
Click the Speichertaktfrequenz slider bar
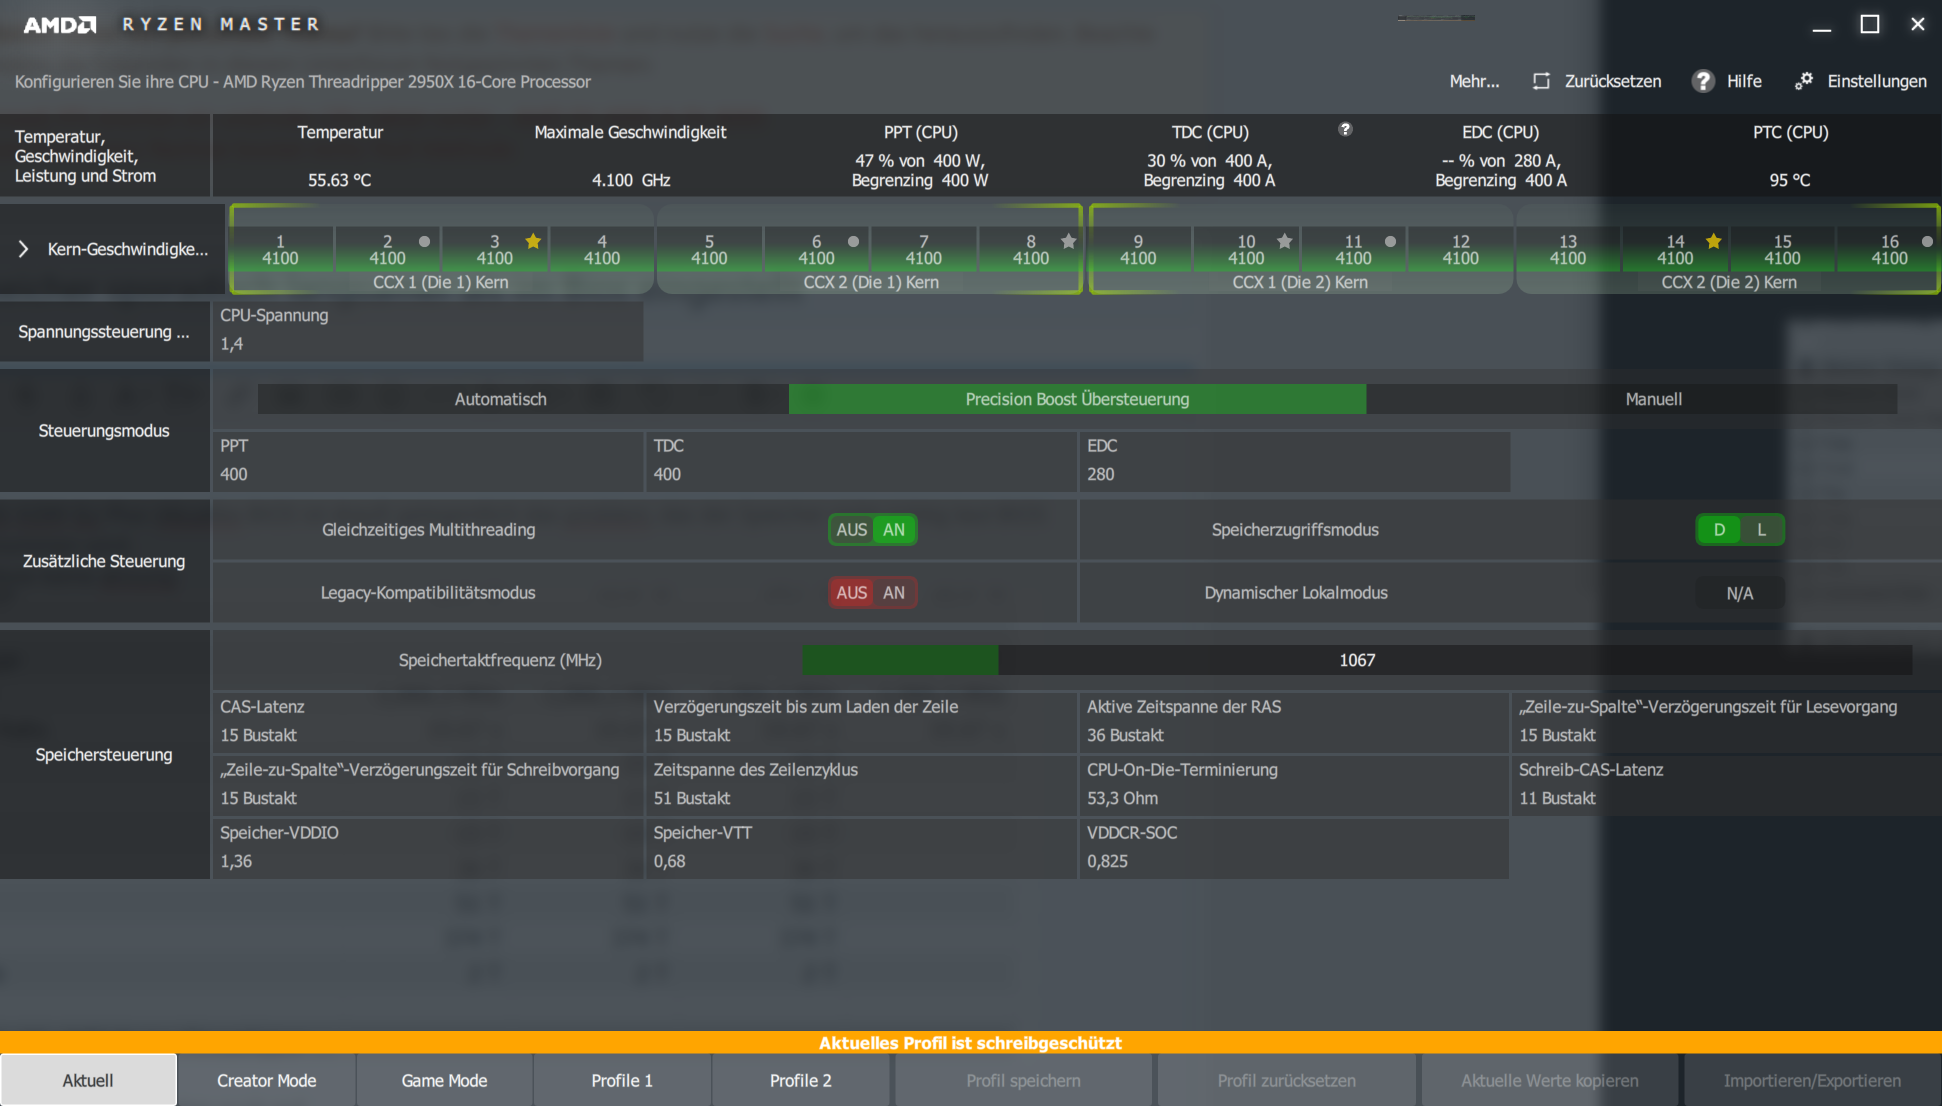[1356, 660]
